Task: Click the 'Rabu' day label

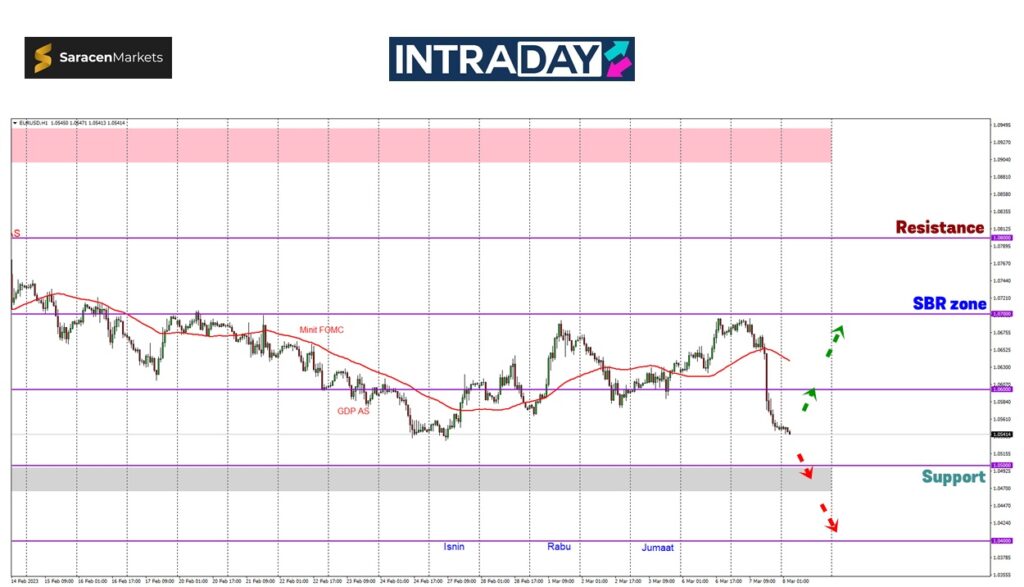Action: pyautogui.click(x=558, y=546)
